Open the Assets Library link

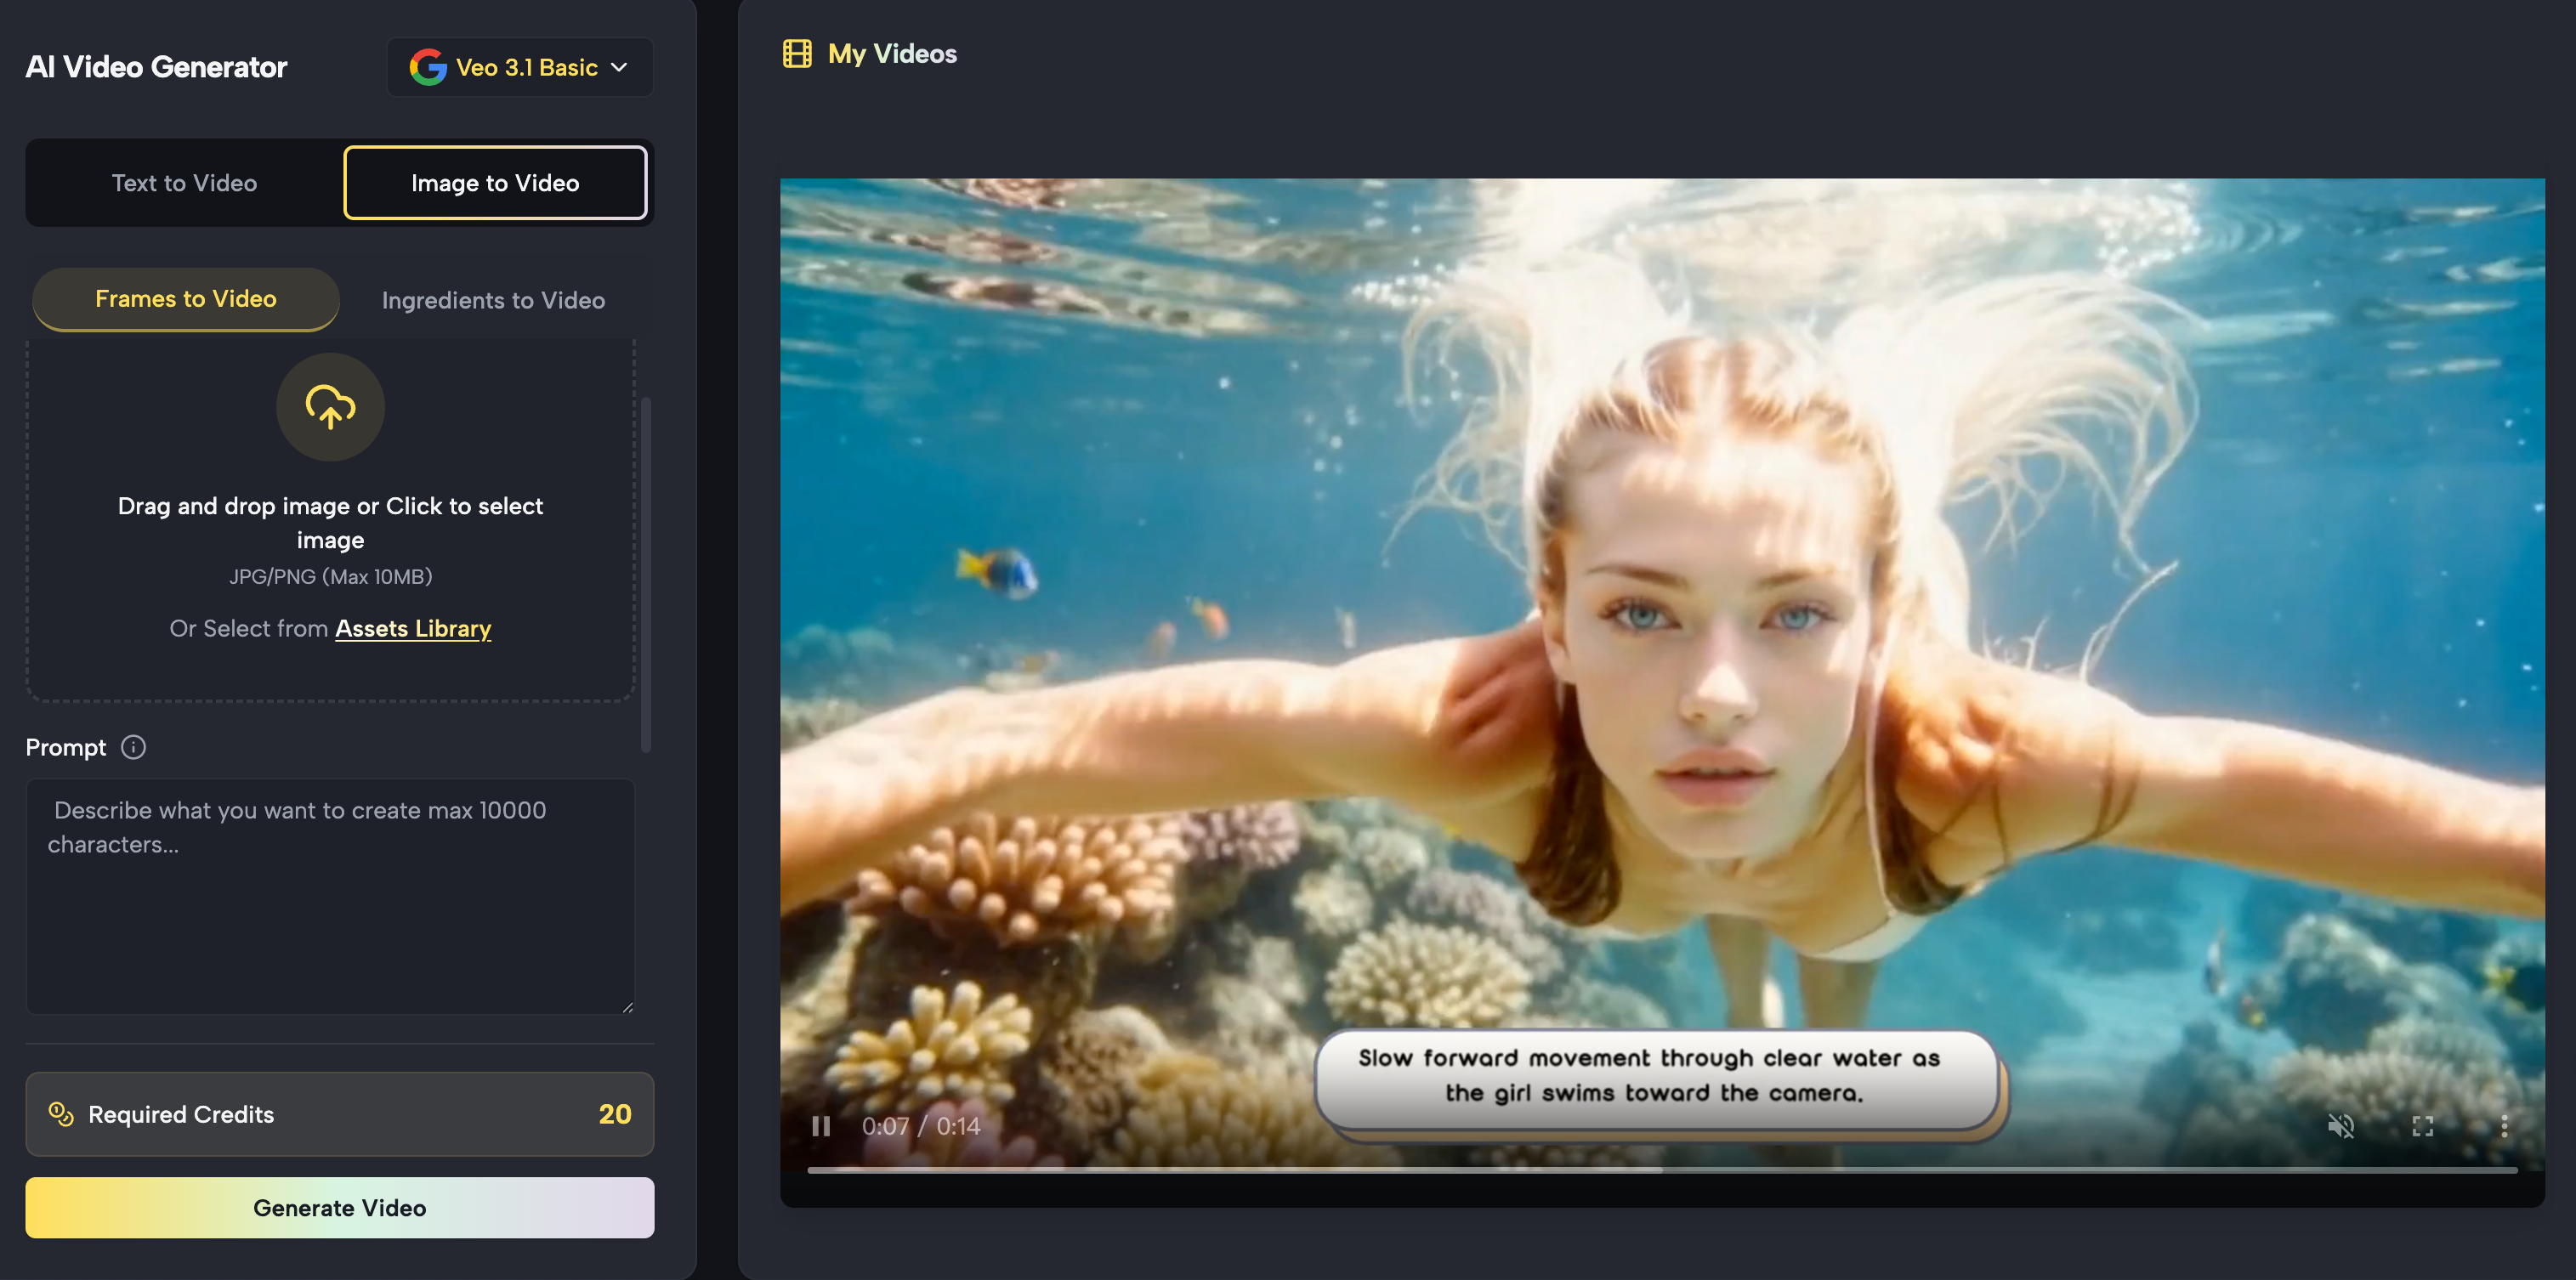413,628
